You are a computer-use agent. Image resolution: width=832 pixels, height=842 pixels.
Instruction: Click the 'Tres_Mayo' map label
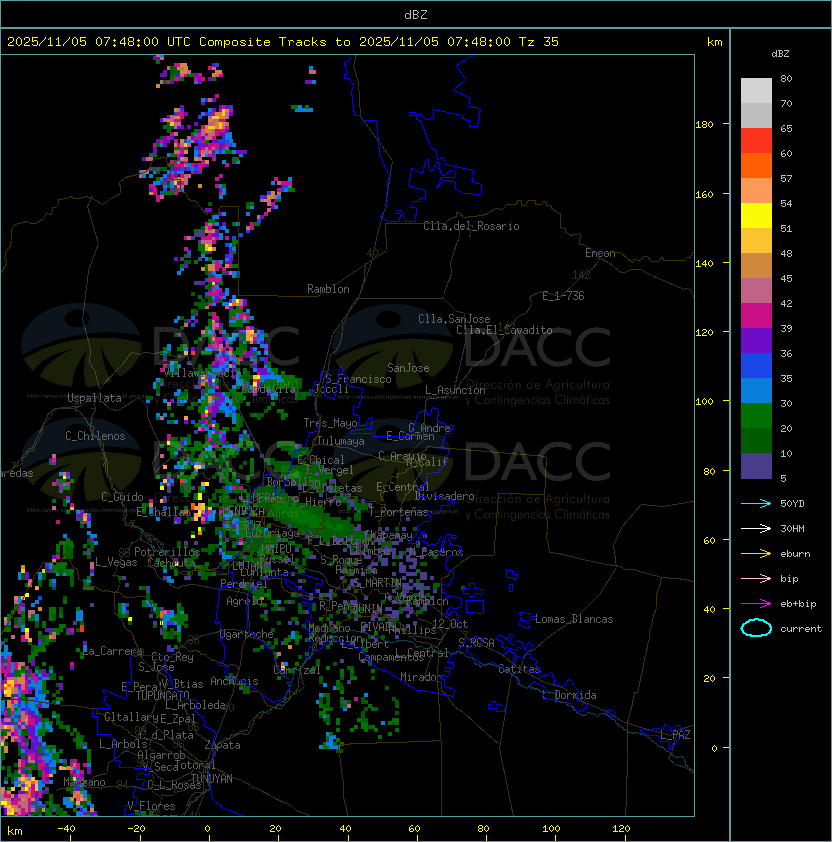(x=330, y=423)
